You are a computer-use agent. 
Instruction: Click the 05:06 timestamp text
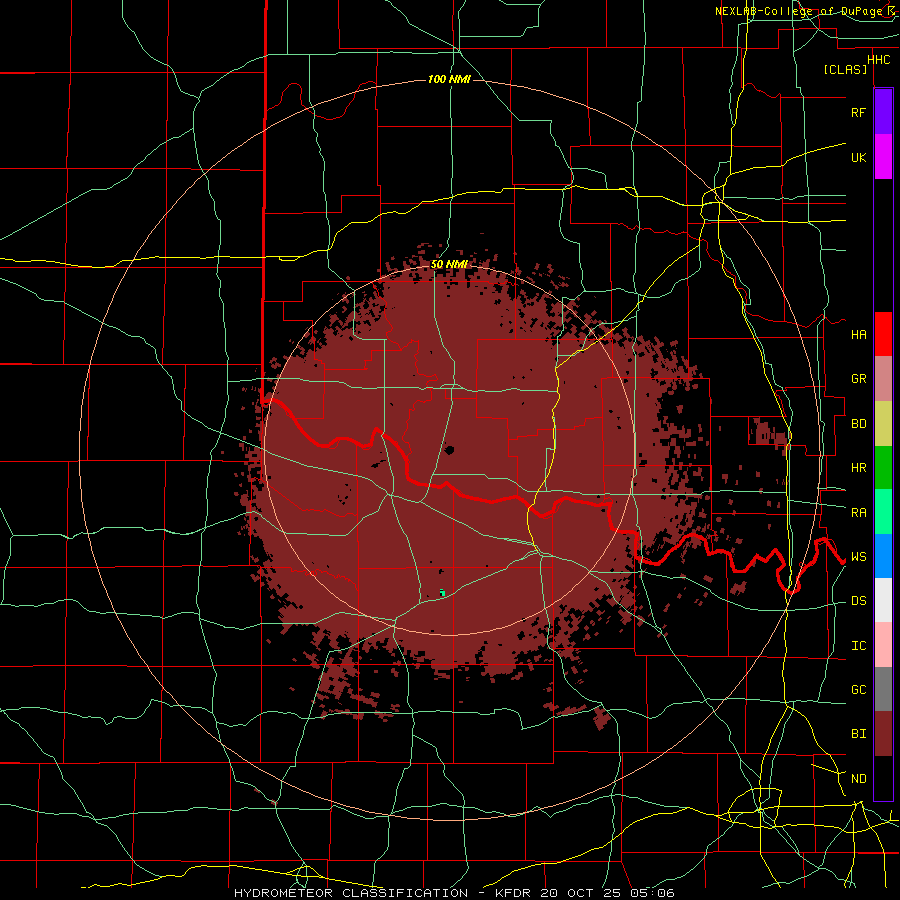pos(653,893)
